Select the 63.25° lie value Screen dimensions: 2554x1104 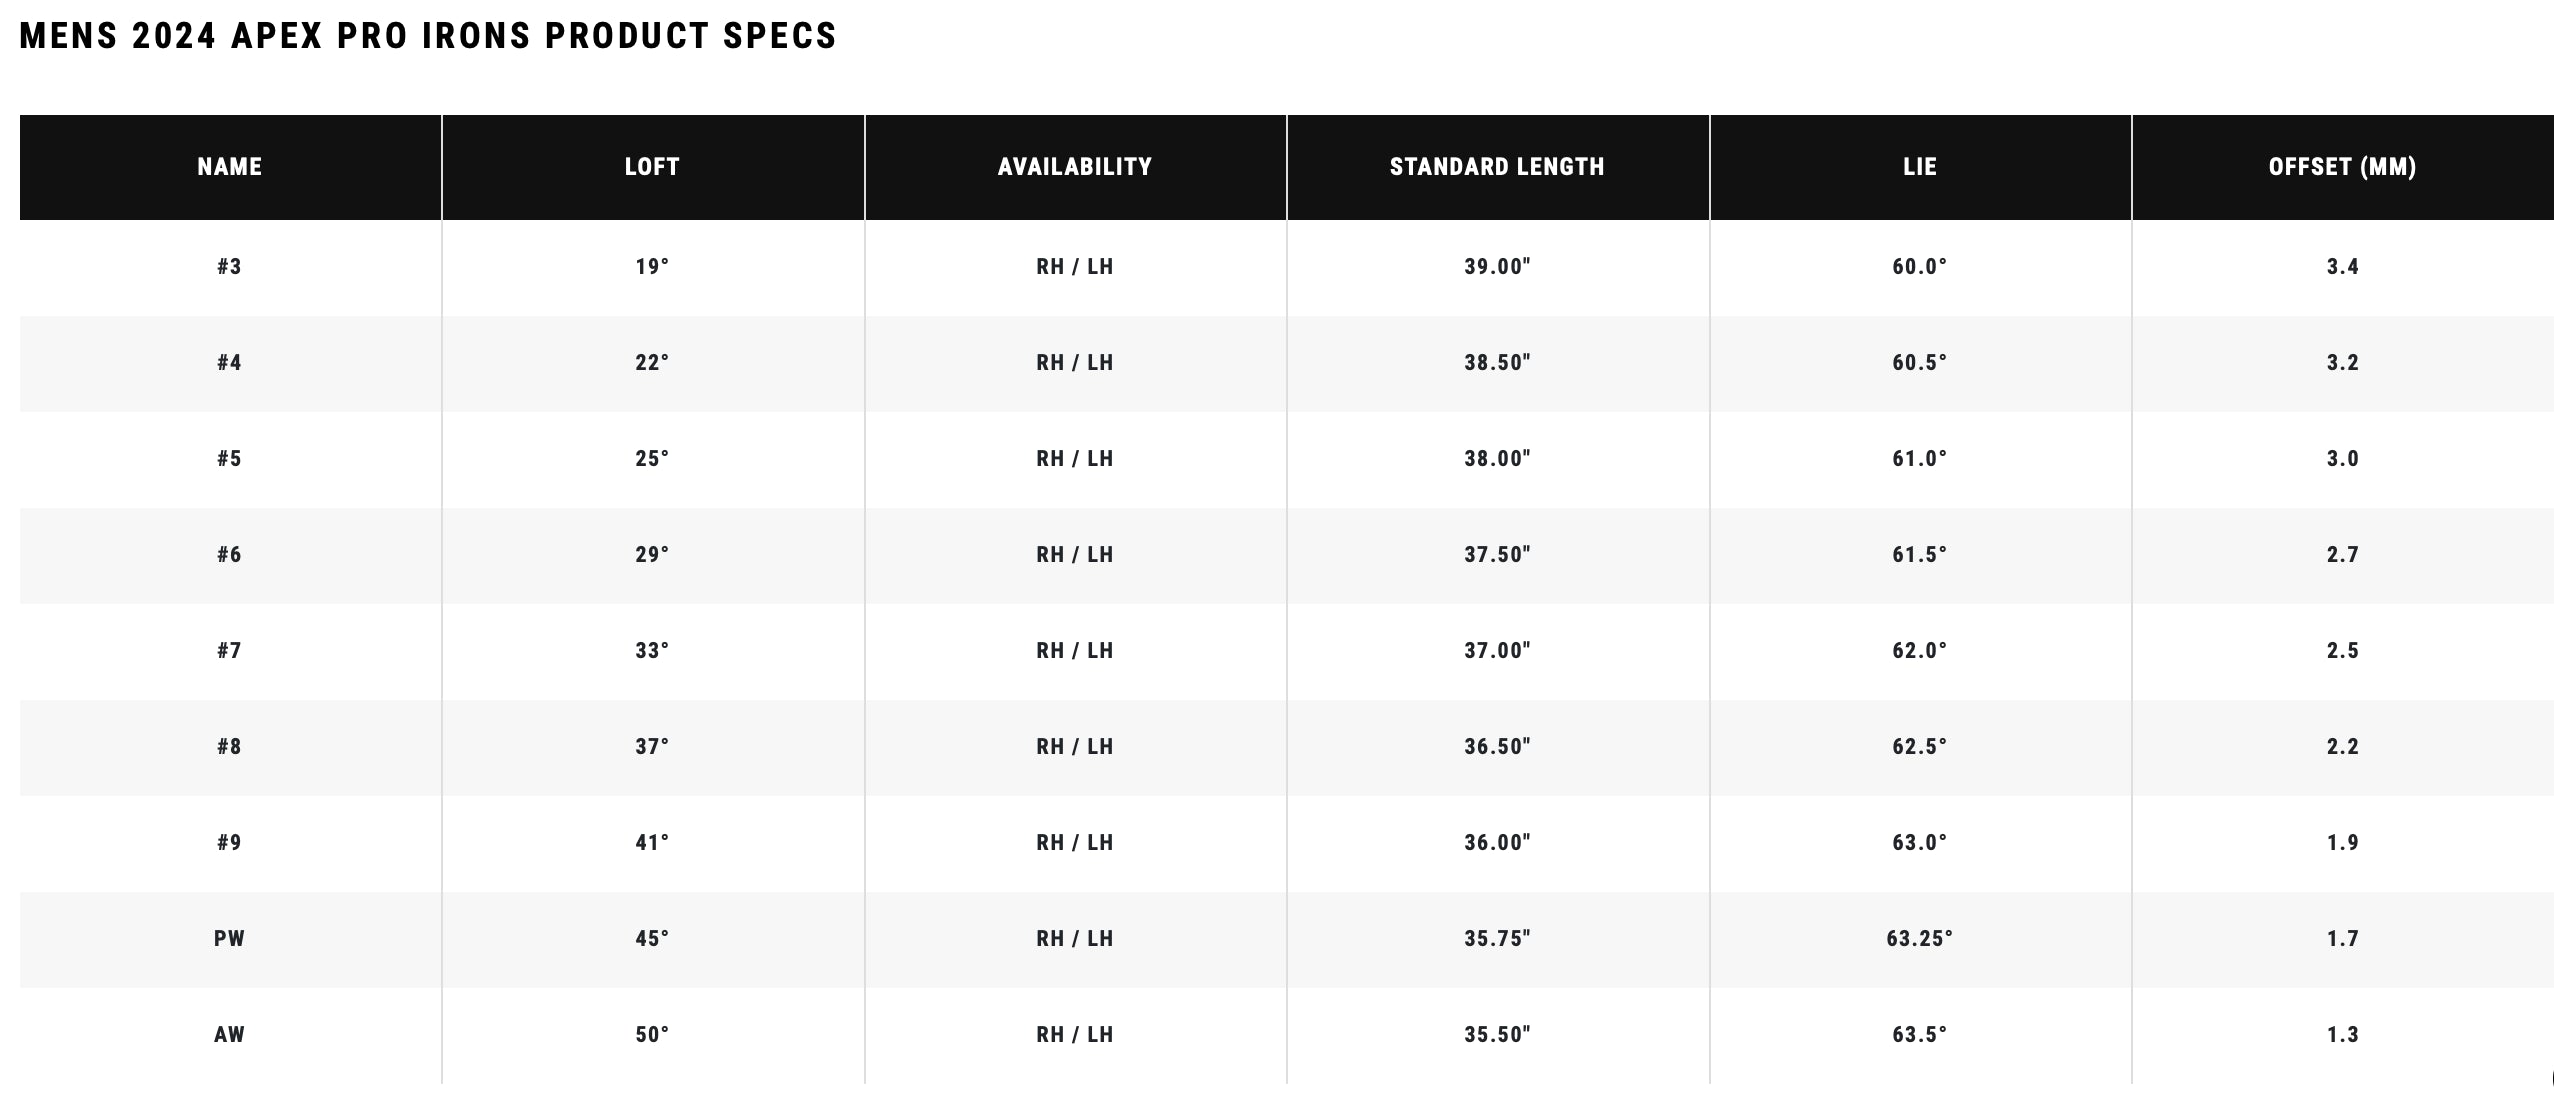[x=1920, y=939]
